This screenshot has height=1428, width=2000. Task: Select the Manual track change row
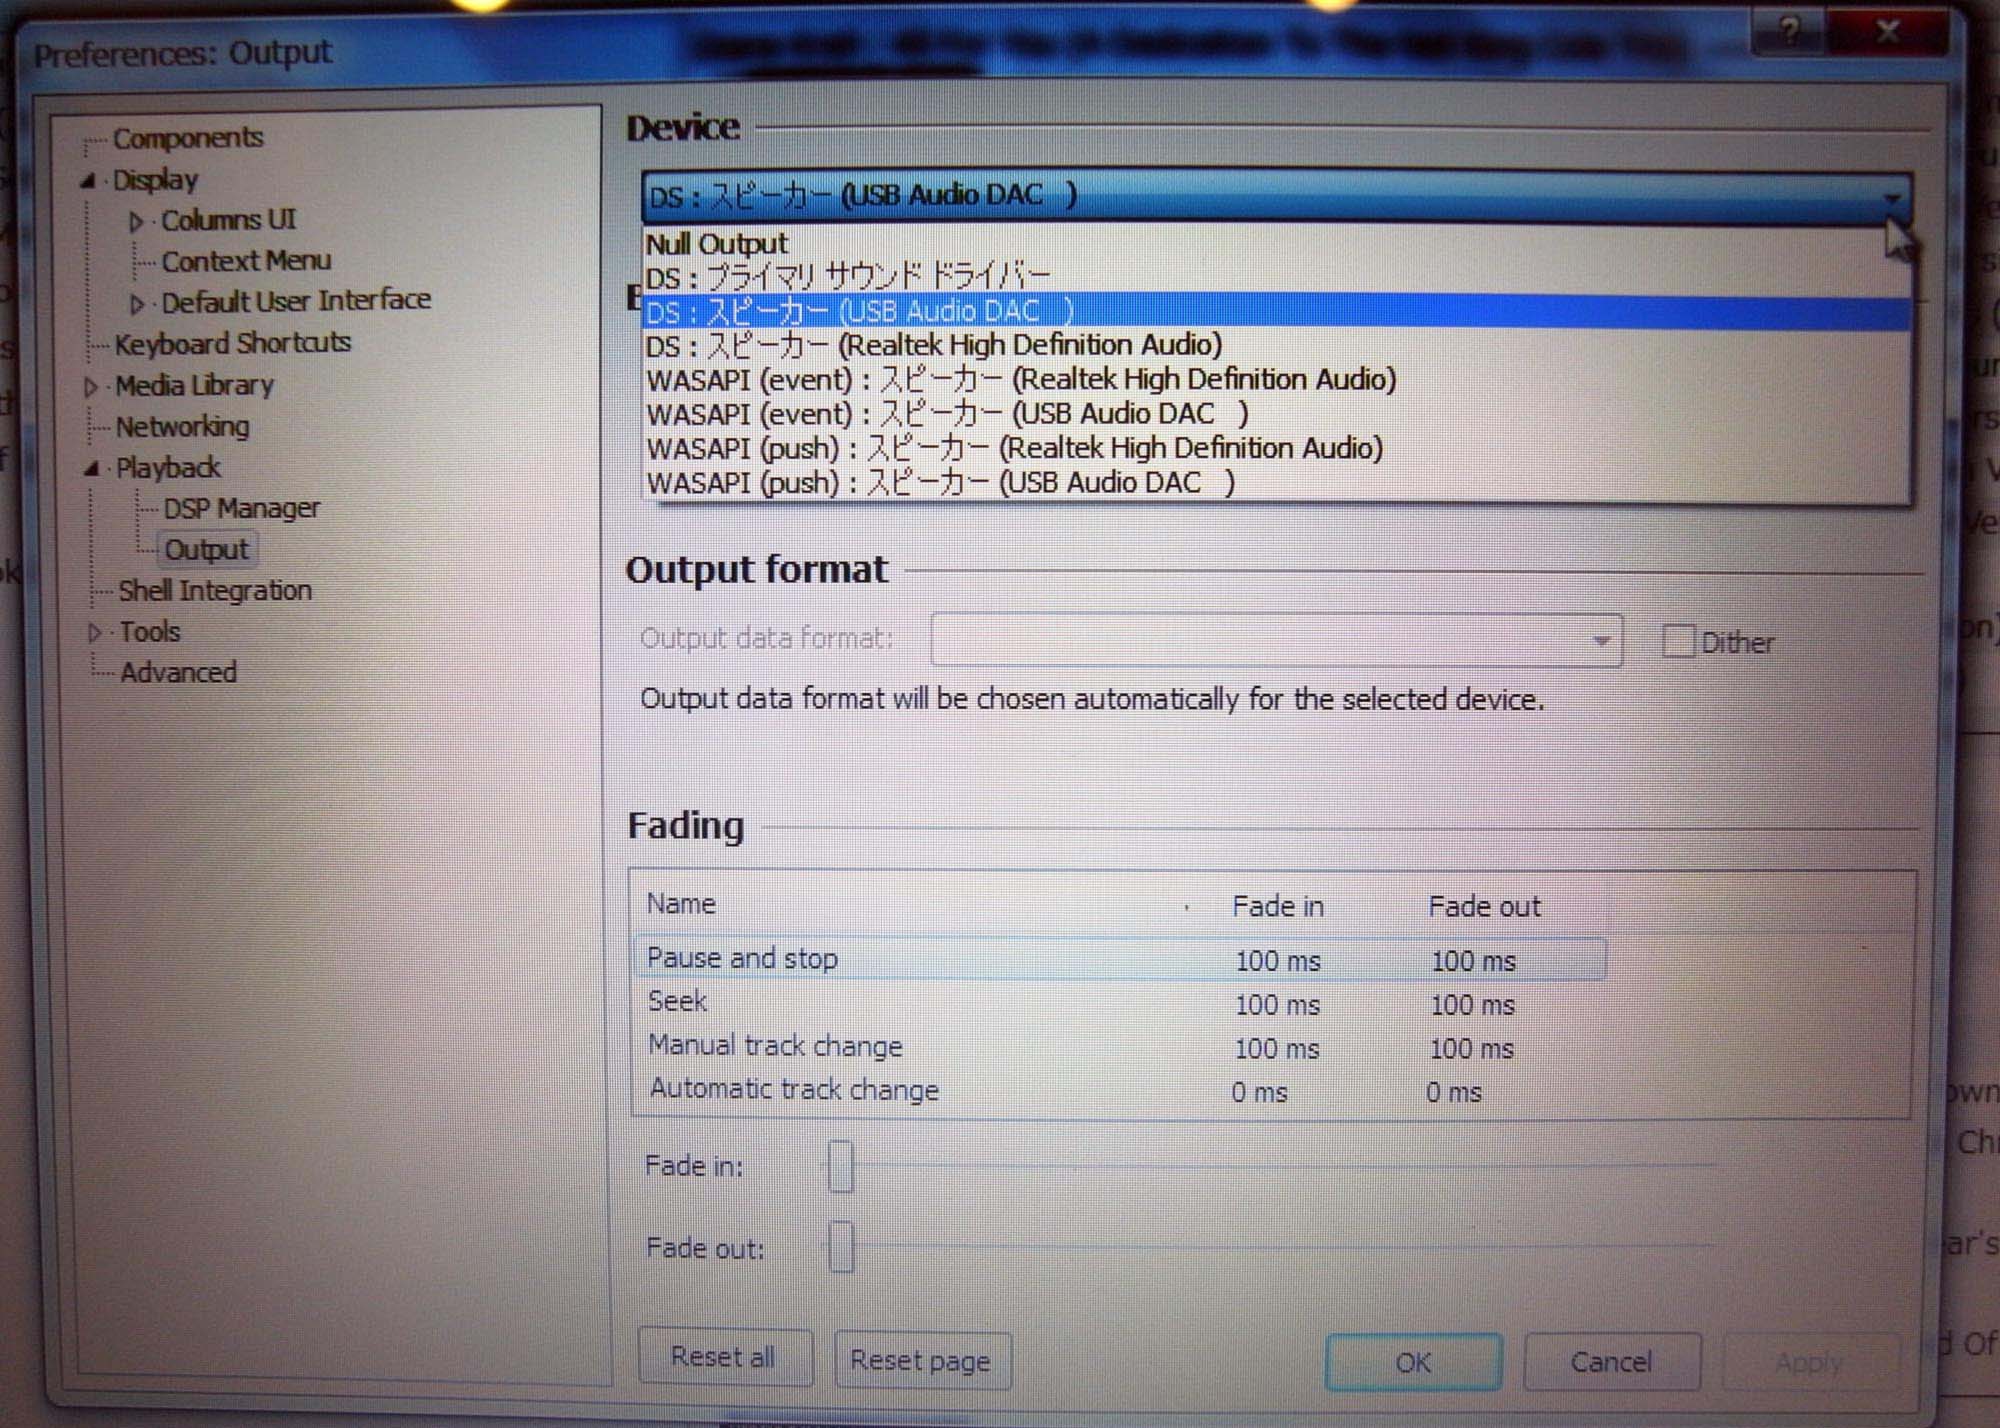[x=1120, y=1047]
